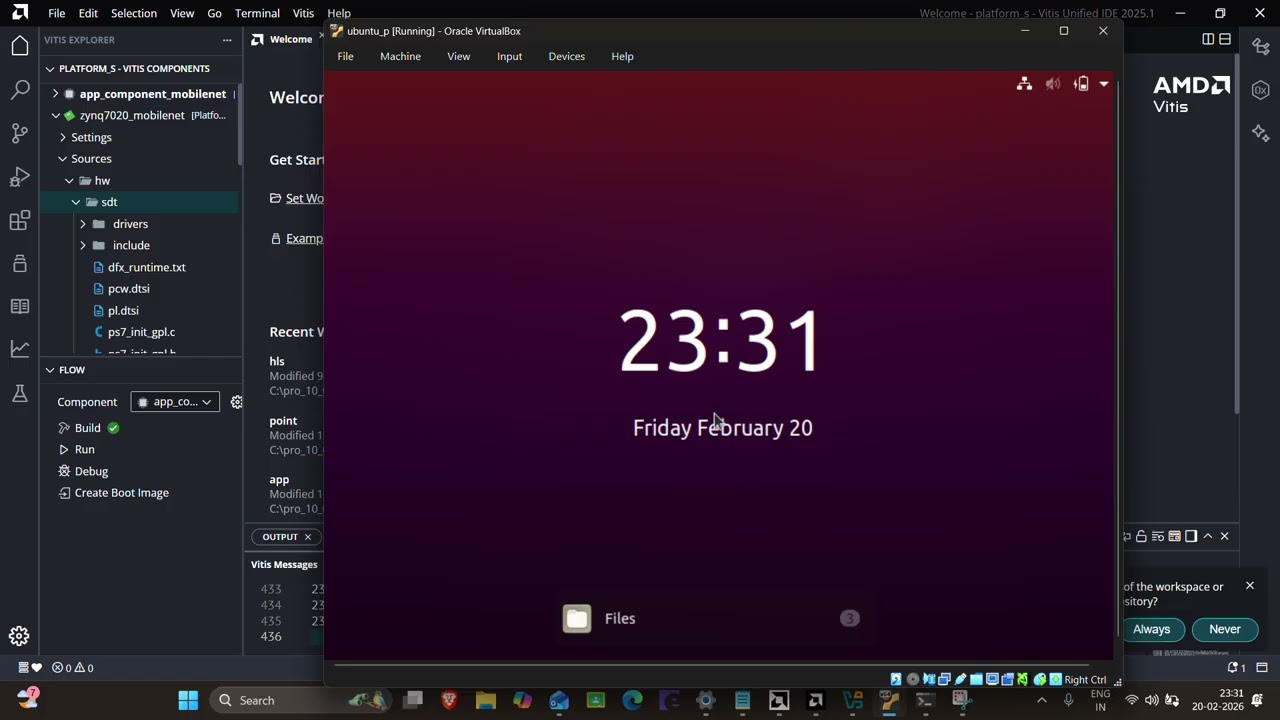Click the system tray Wi-Fi icon
Screen dimensions: 1280x720
(1132, 700)
